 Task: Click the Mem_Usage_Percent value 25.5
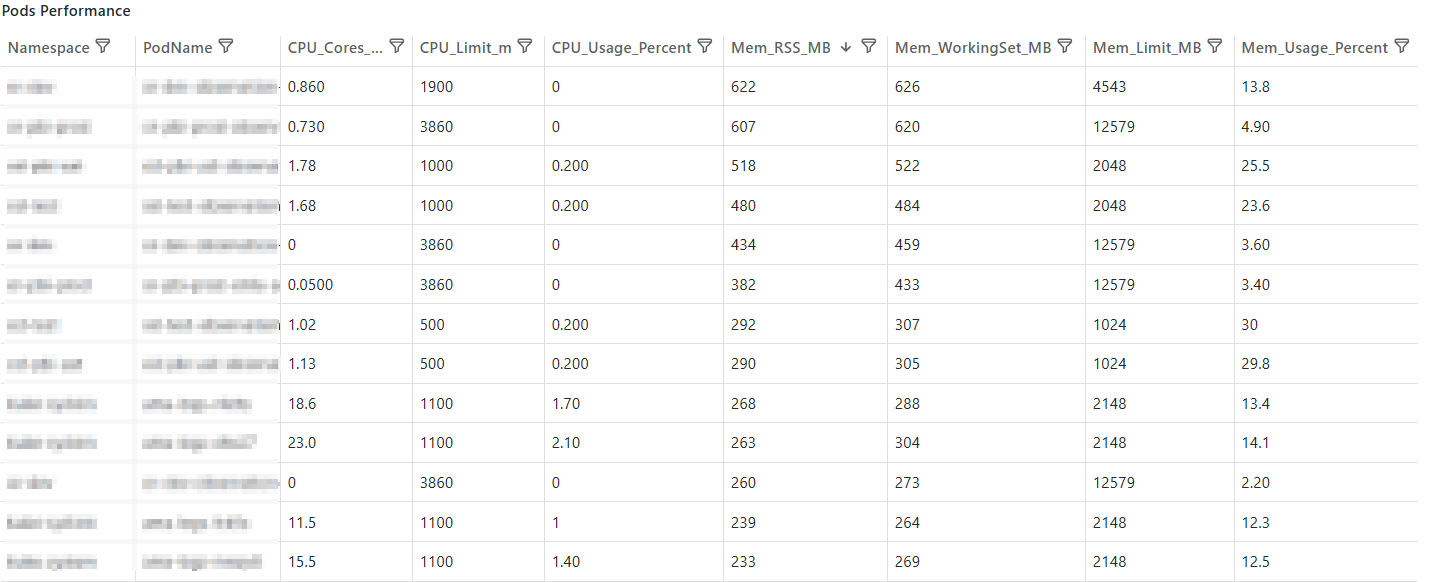click(x=1255, y=166)
